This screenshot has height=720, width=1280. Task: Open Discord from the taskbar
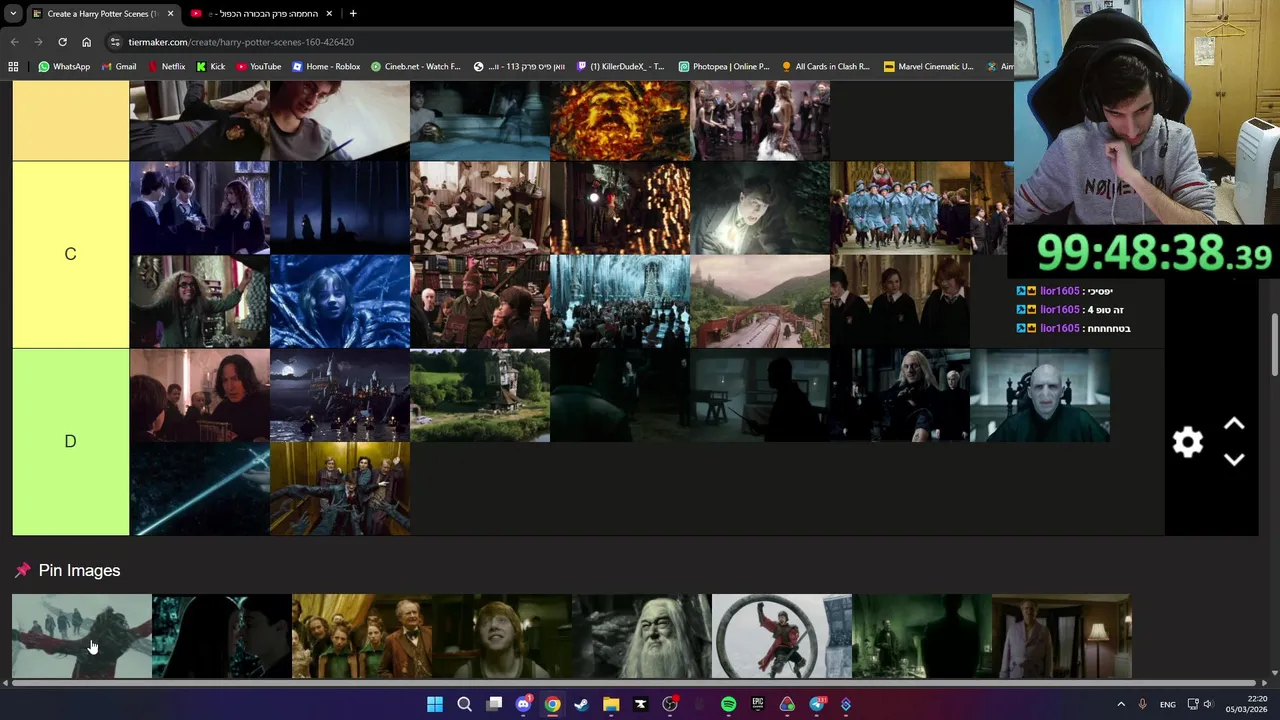point(523,704)
